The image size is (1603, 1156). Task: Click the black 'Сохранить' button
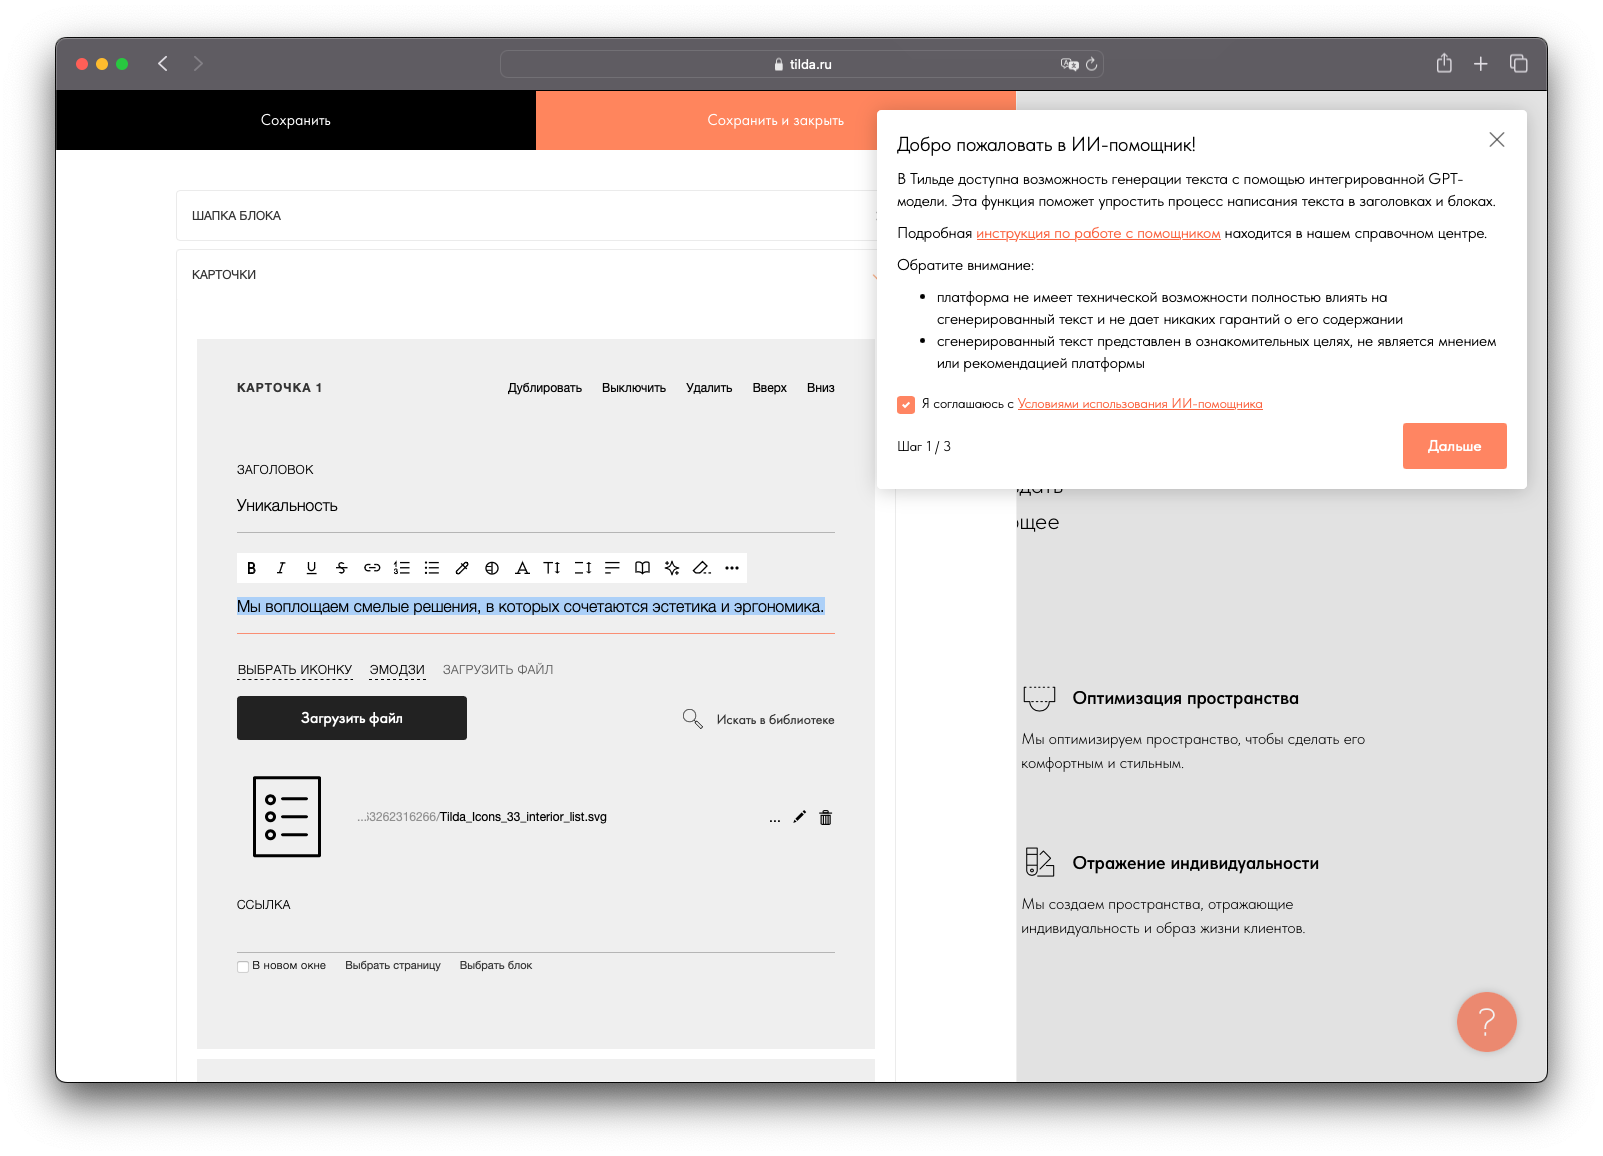coord(296,120)
